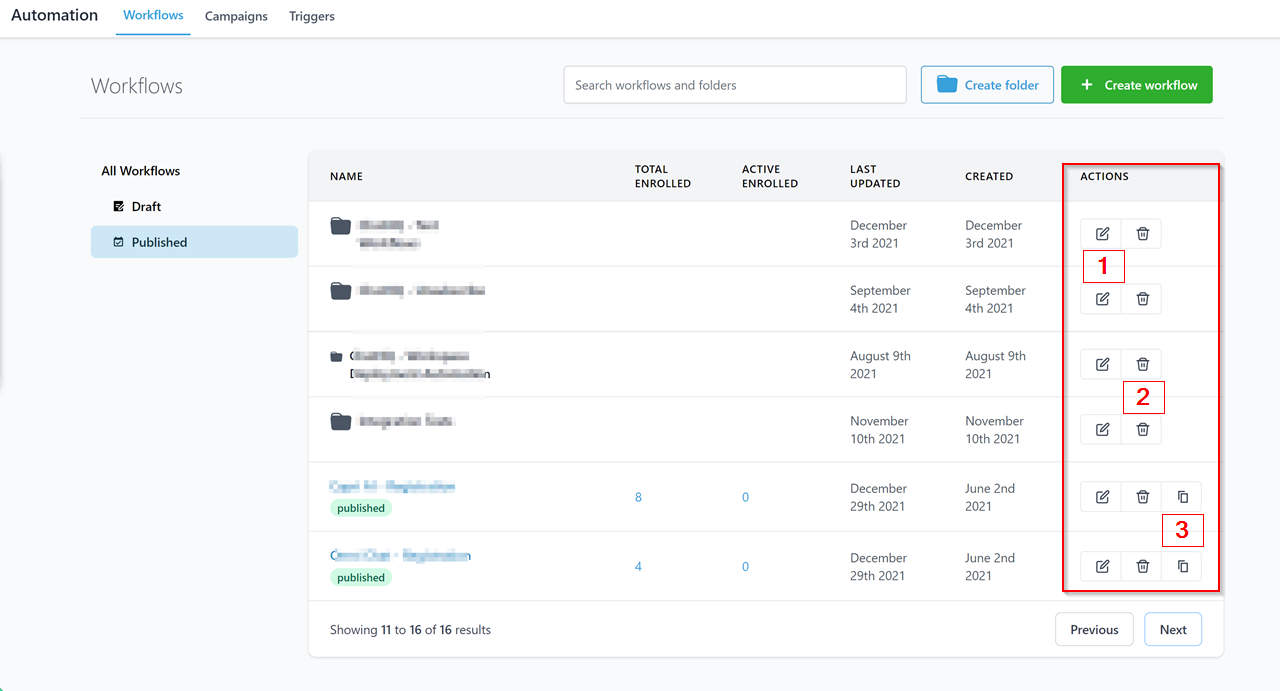Screen dimensions: 1280x691
Task: Click the Create folder button
Action: (987, 85)
